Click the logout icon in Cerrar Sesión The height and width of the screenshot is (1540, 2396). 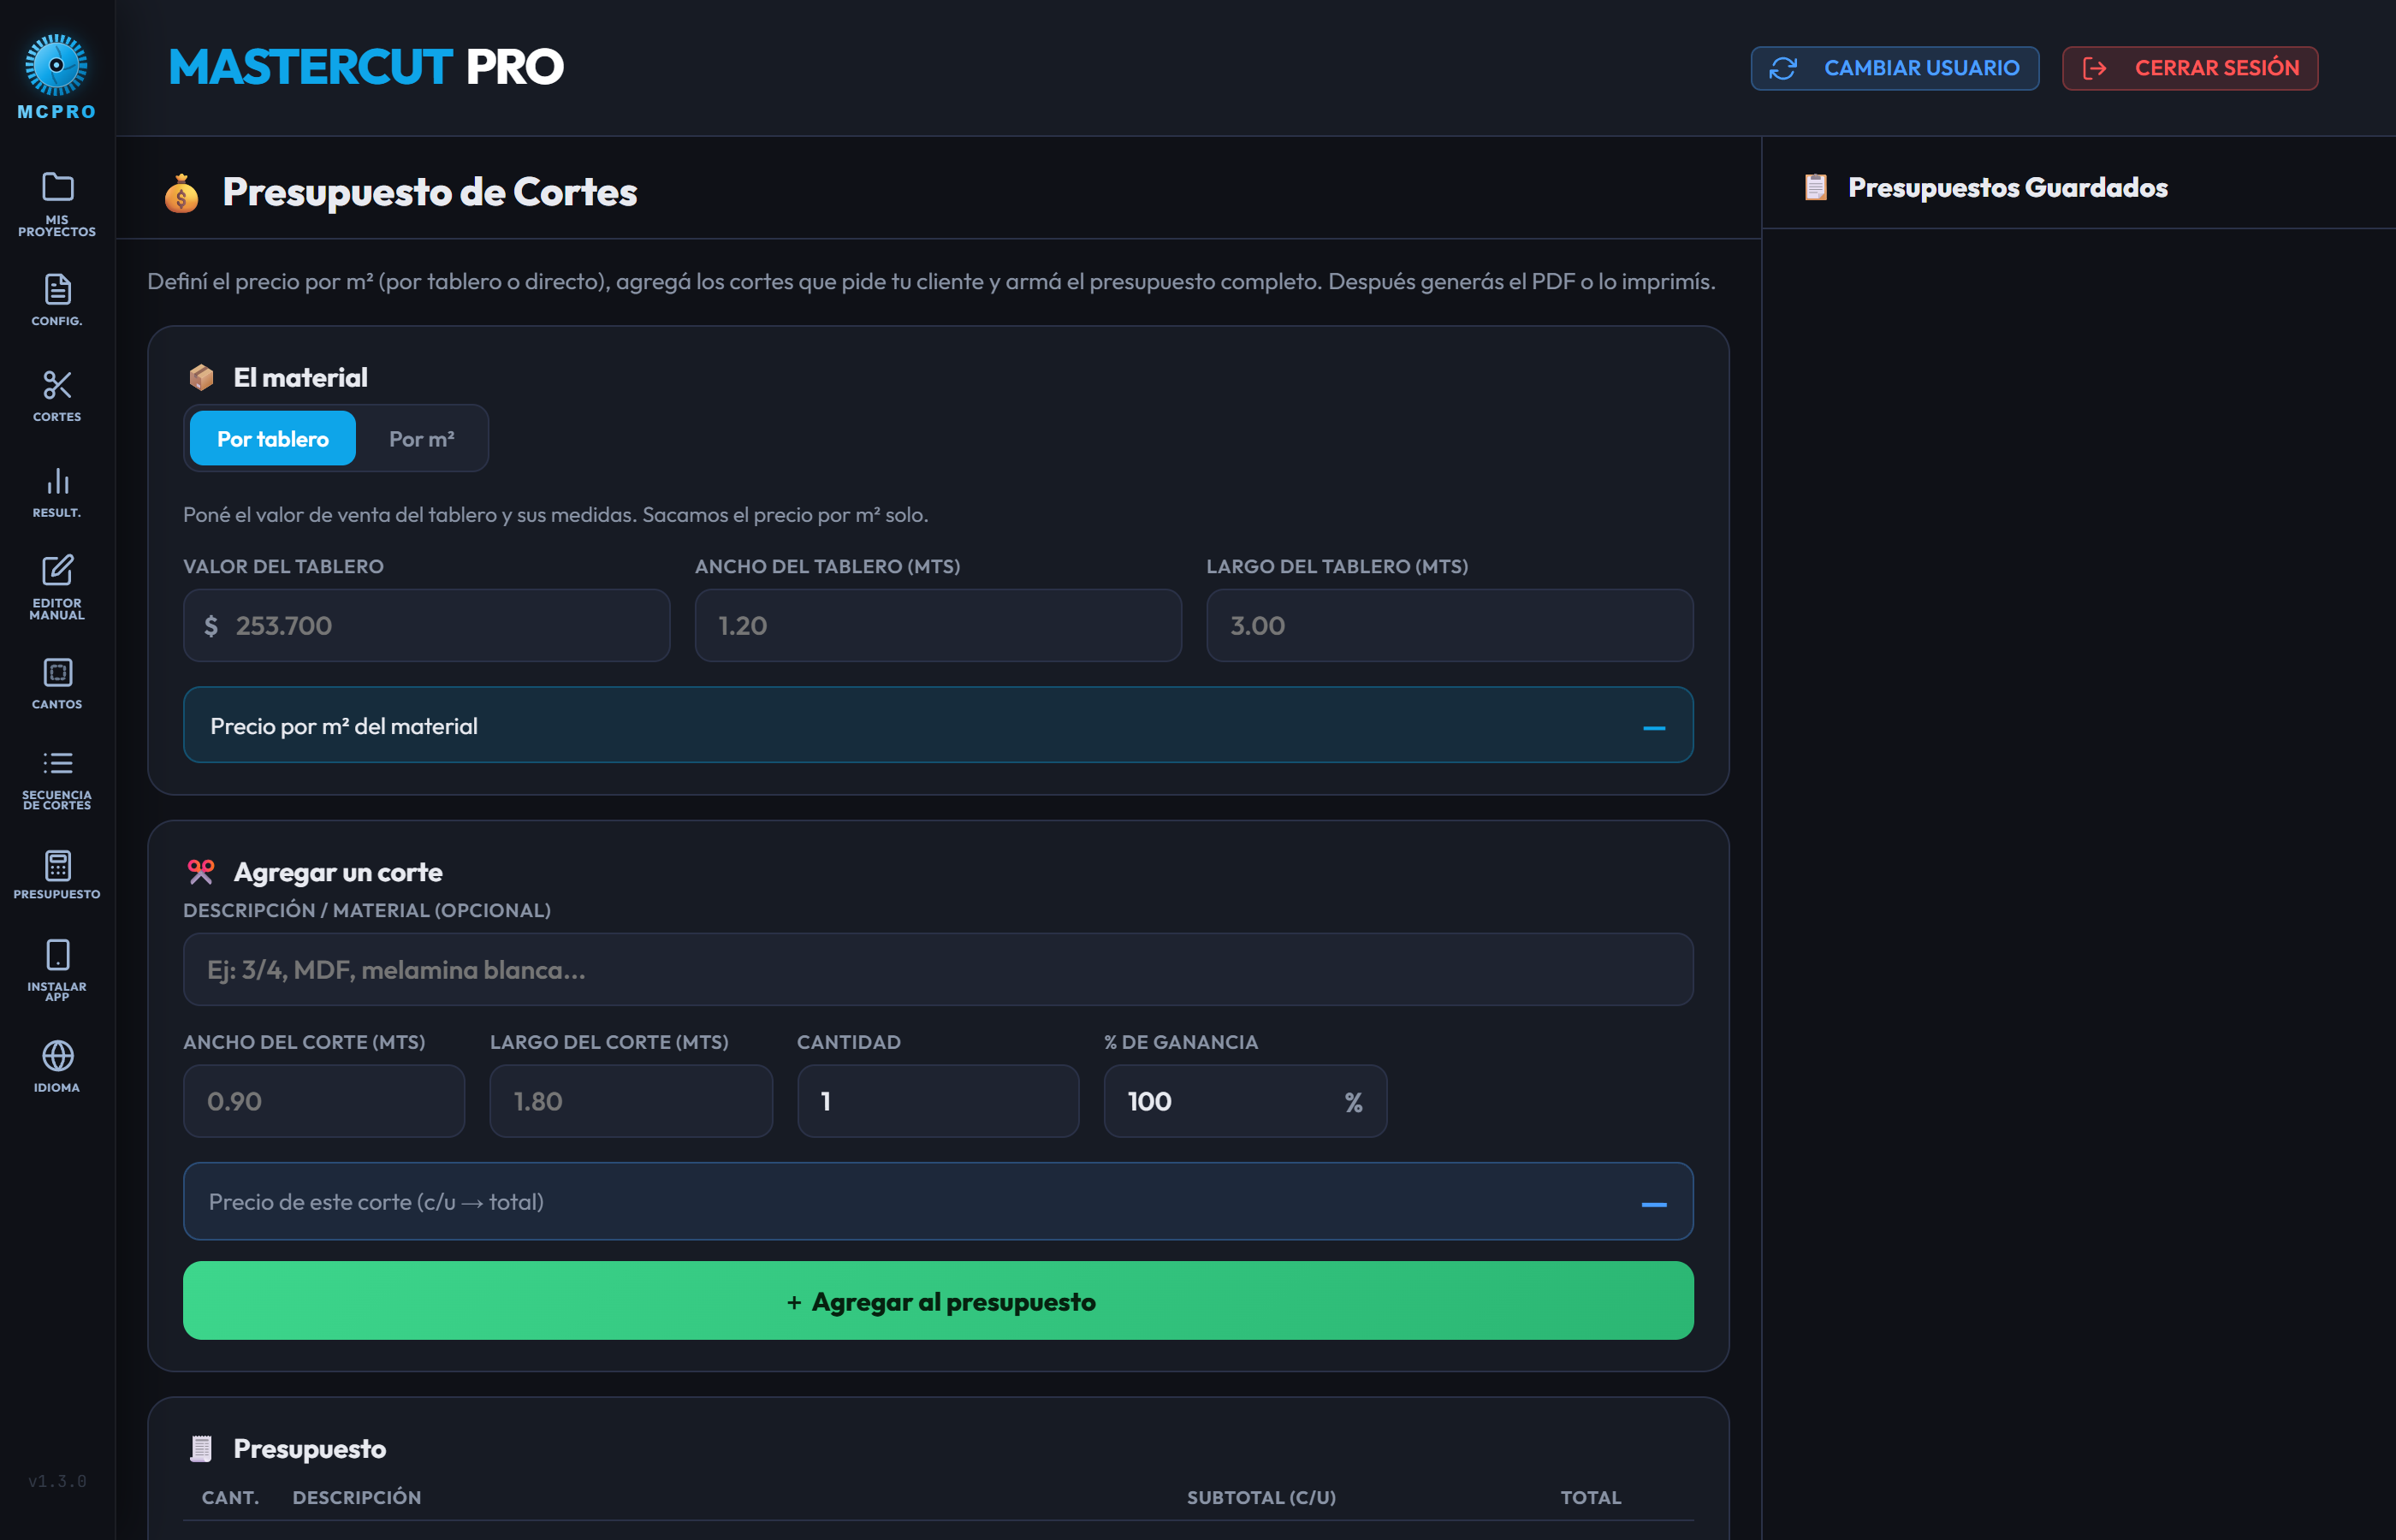coord(2095,68)
